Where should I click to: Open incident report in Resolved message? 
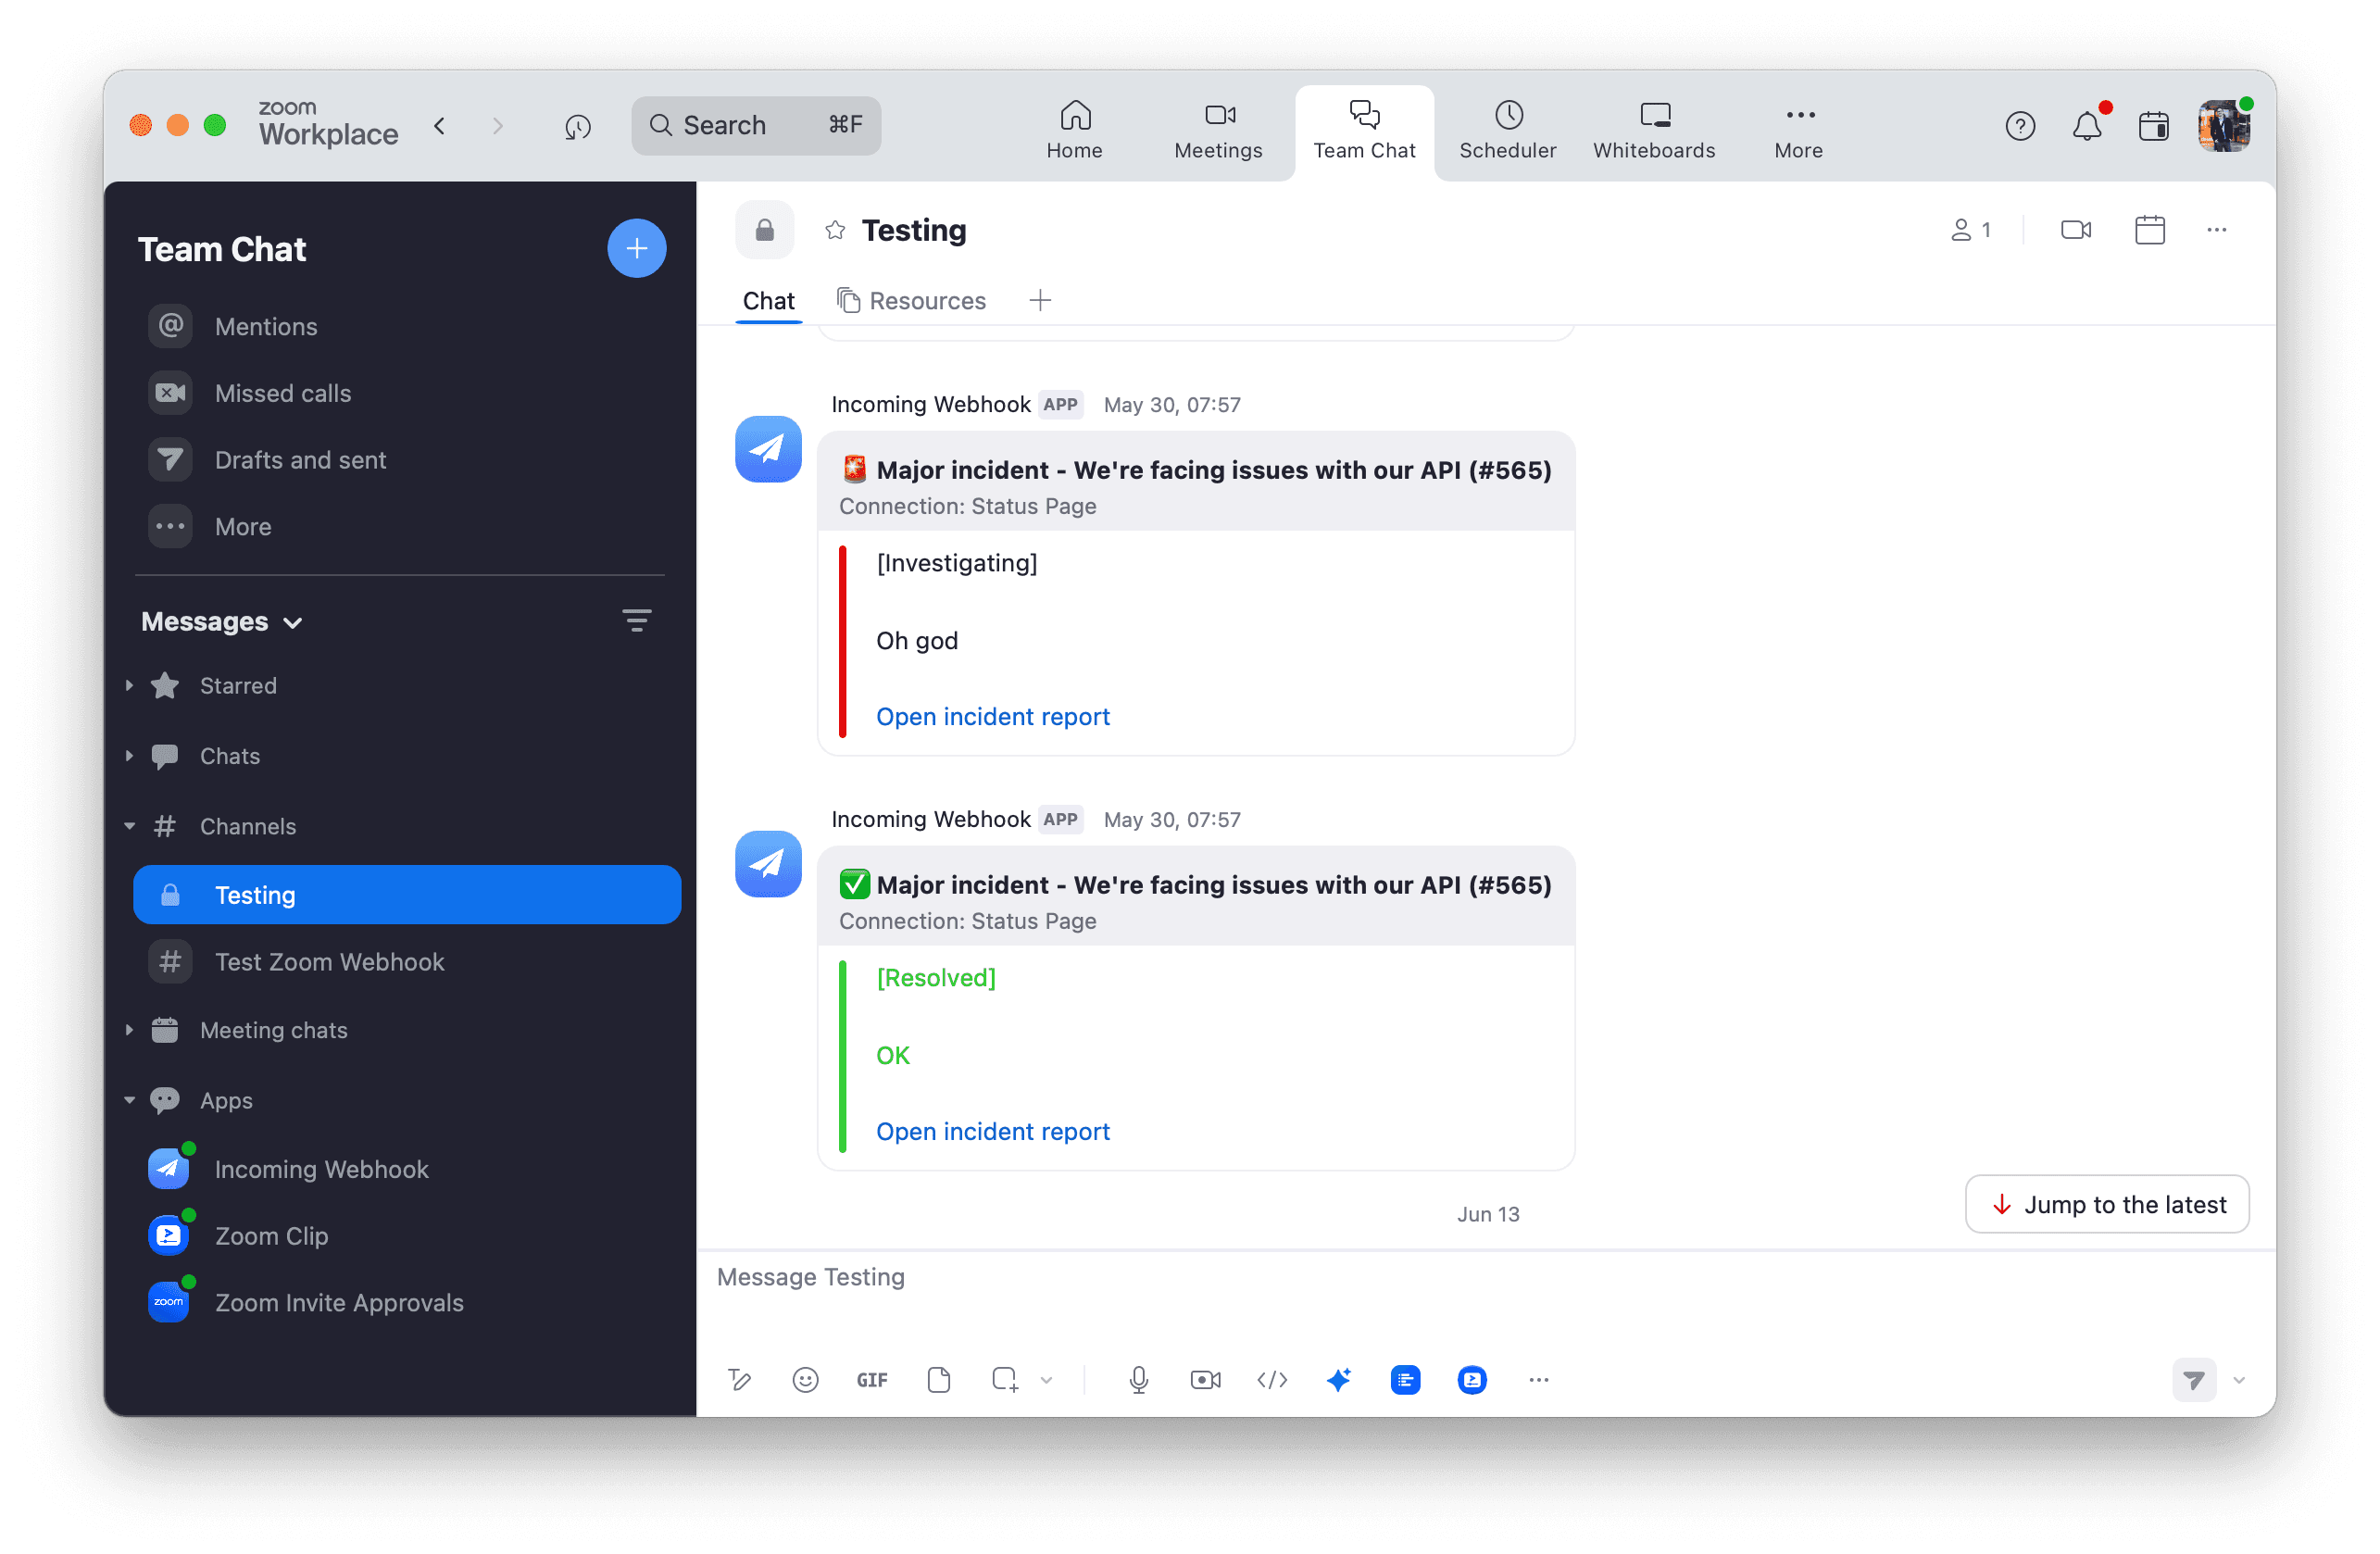992,1132
